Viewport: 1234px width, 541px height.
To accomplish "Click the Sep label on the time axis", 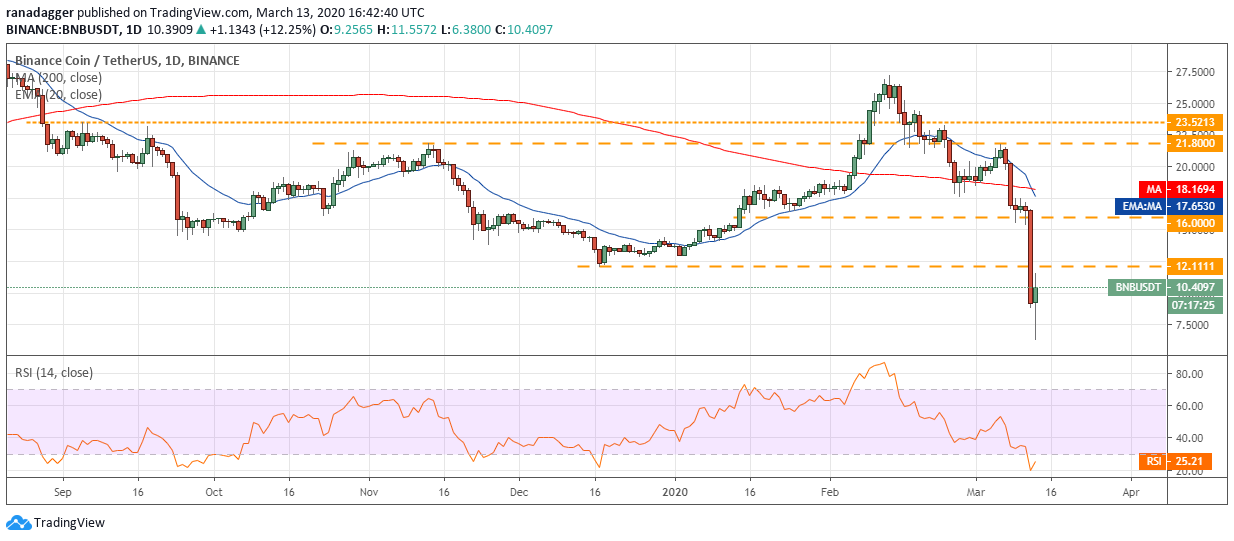I will (62, 492).
